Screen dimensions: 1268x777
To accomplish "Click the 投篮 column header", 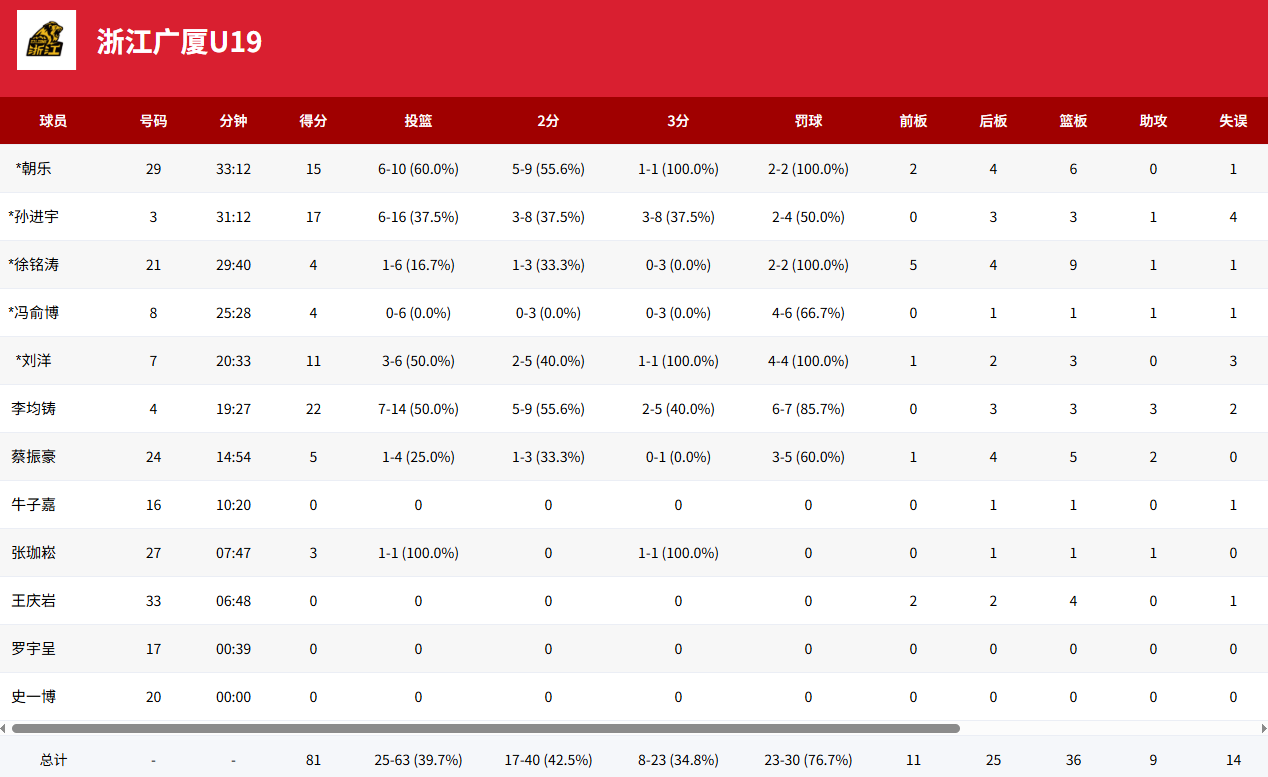I will 418,121.
